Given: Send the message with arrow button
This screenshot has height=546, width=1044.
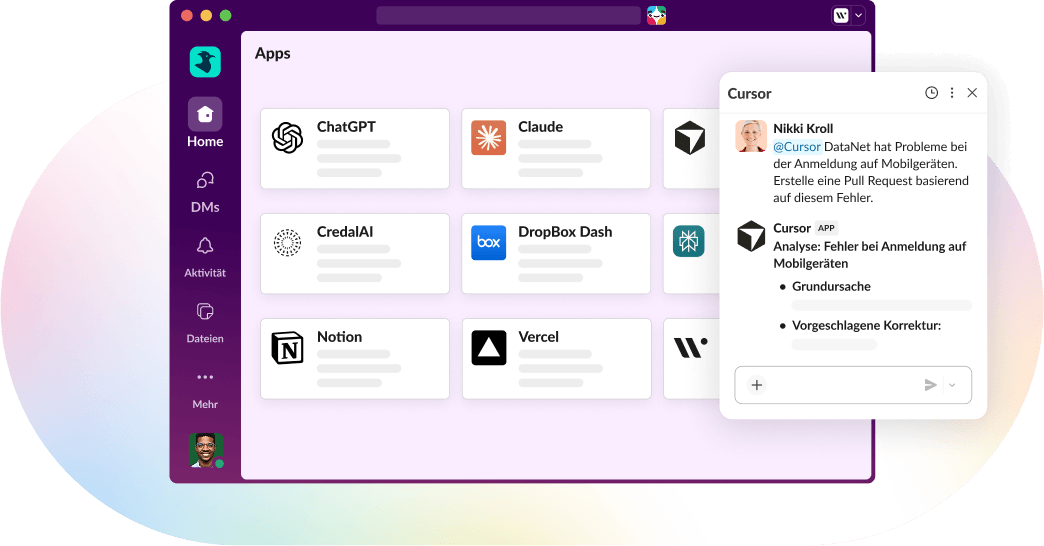Looking at the screenshot, I should (x=931, y=385).
